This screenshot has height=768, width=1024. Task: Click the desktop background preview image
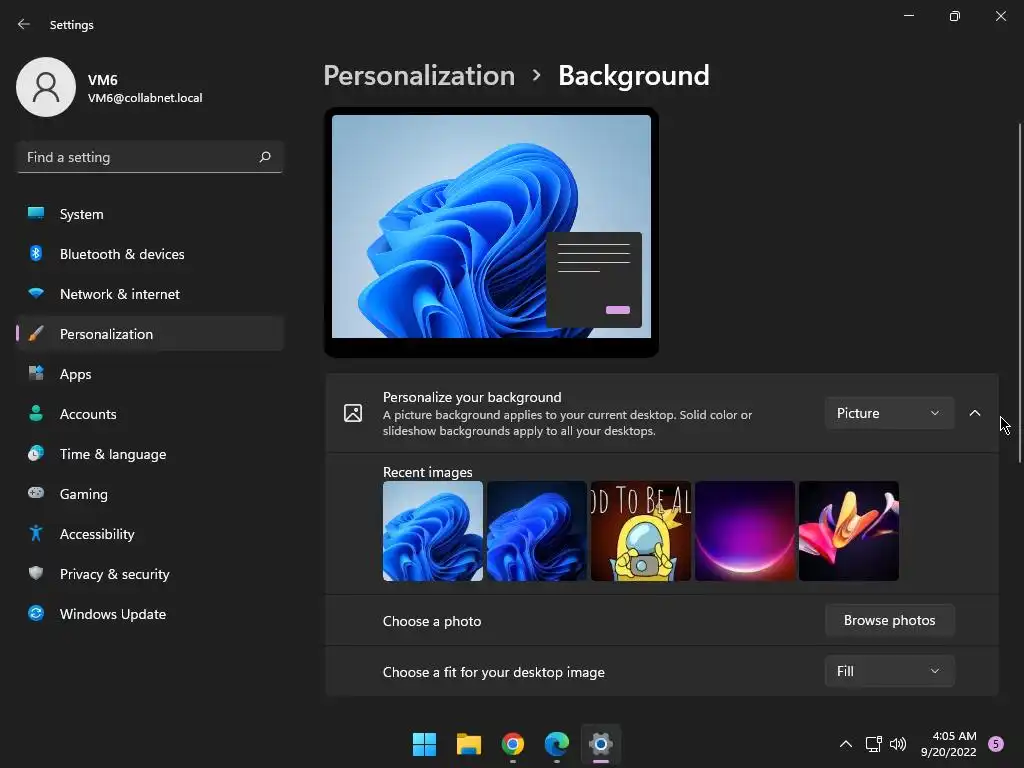491,227
